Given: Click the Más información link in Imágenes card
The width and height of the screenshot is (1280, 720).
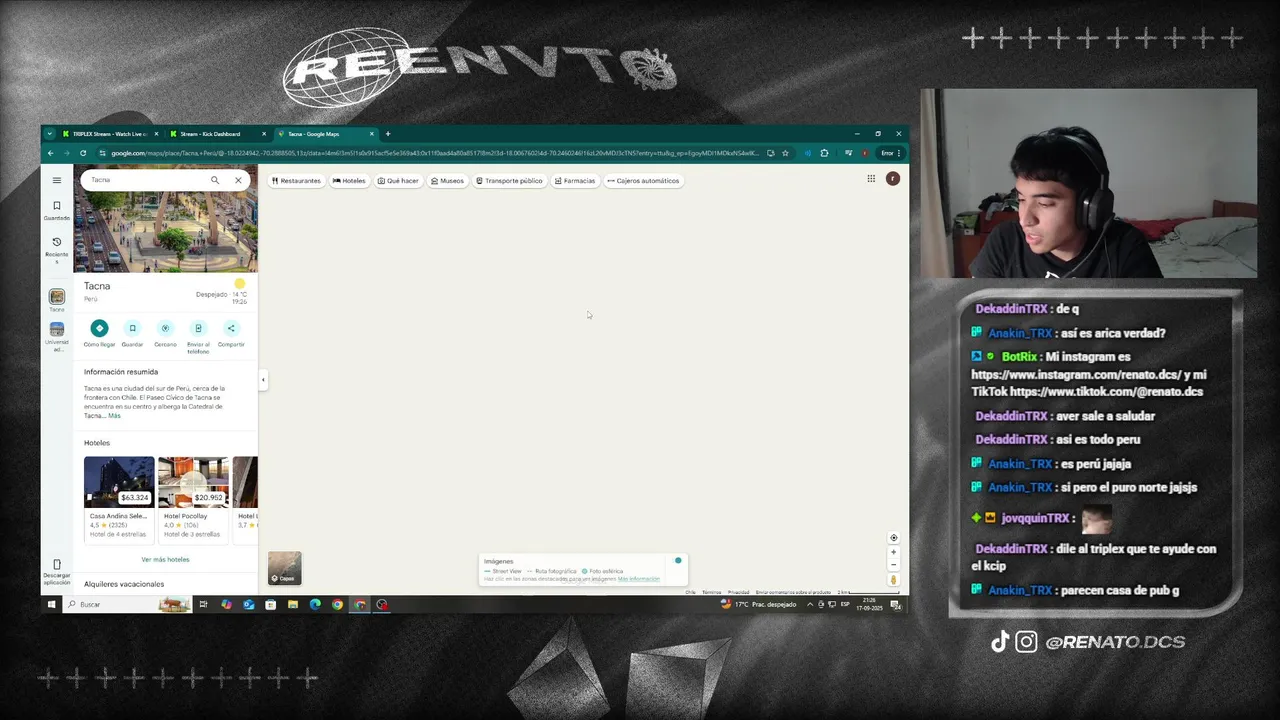Looking at the screenshot, I should [x=639, y=579].
